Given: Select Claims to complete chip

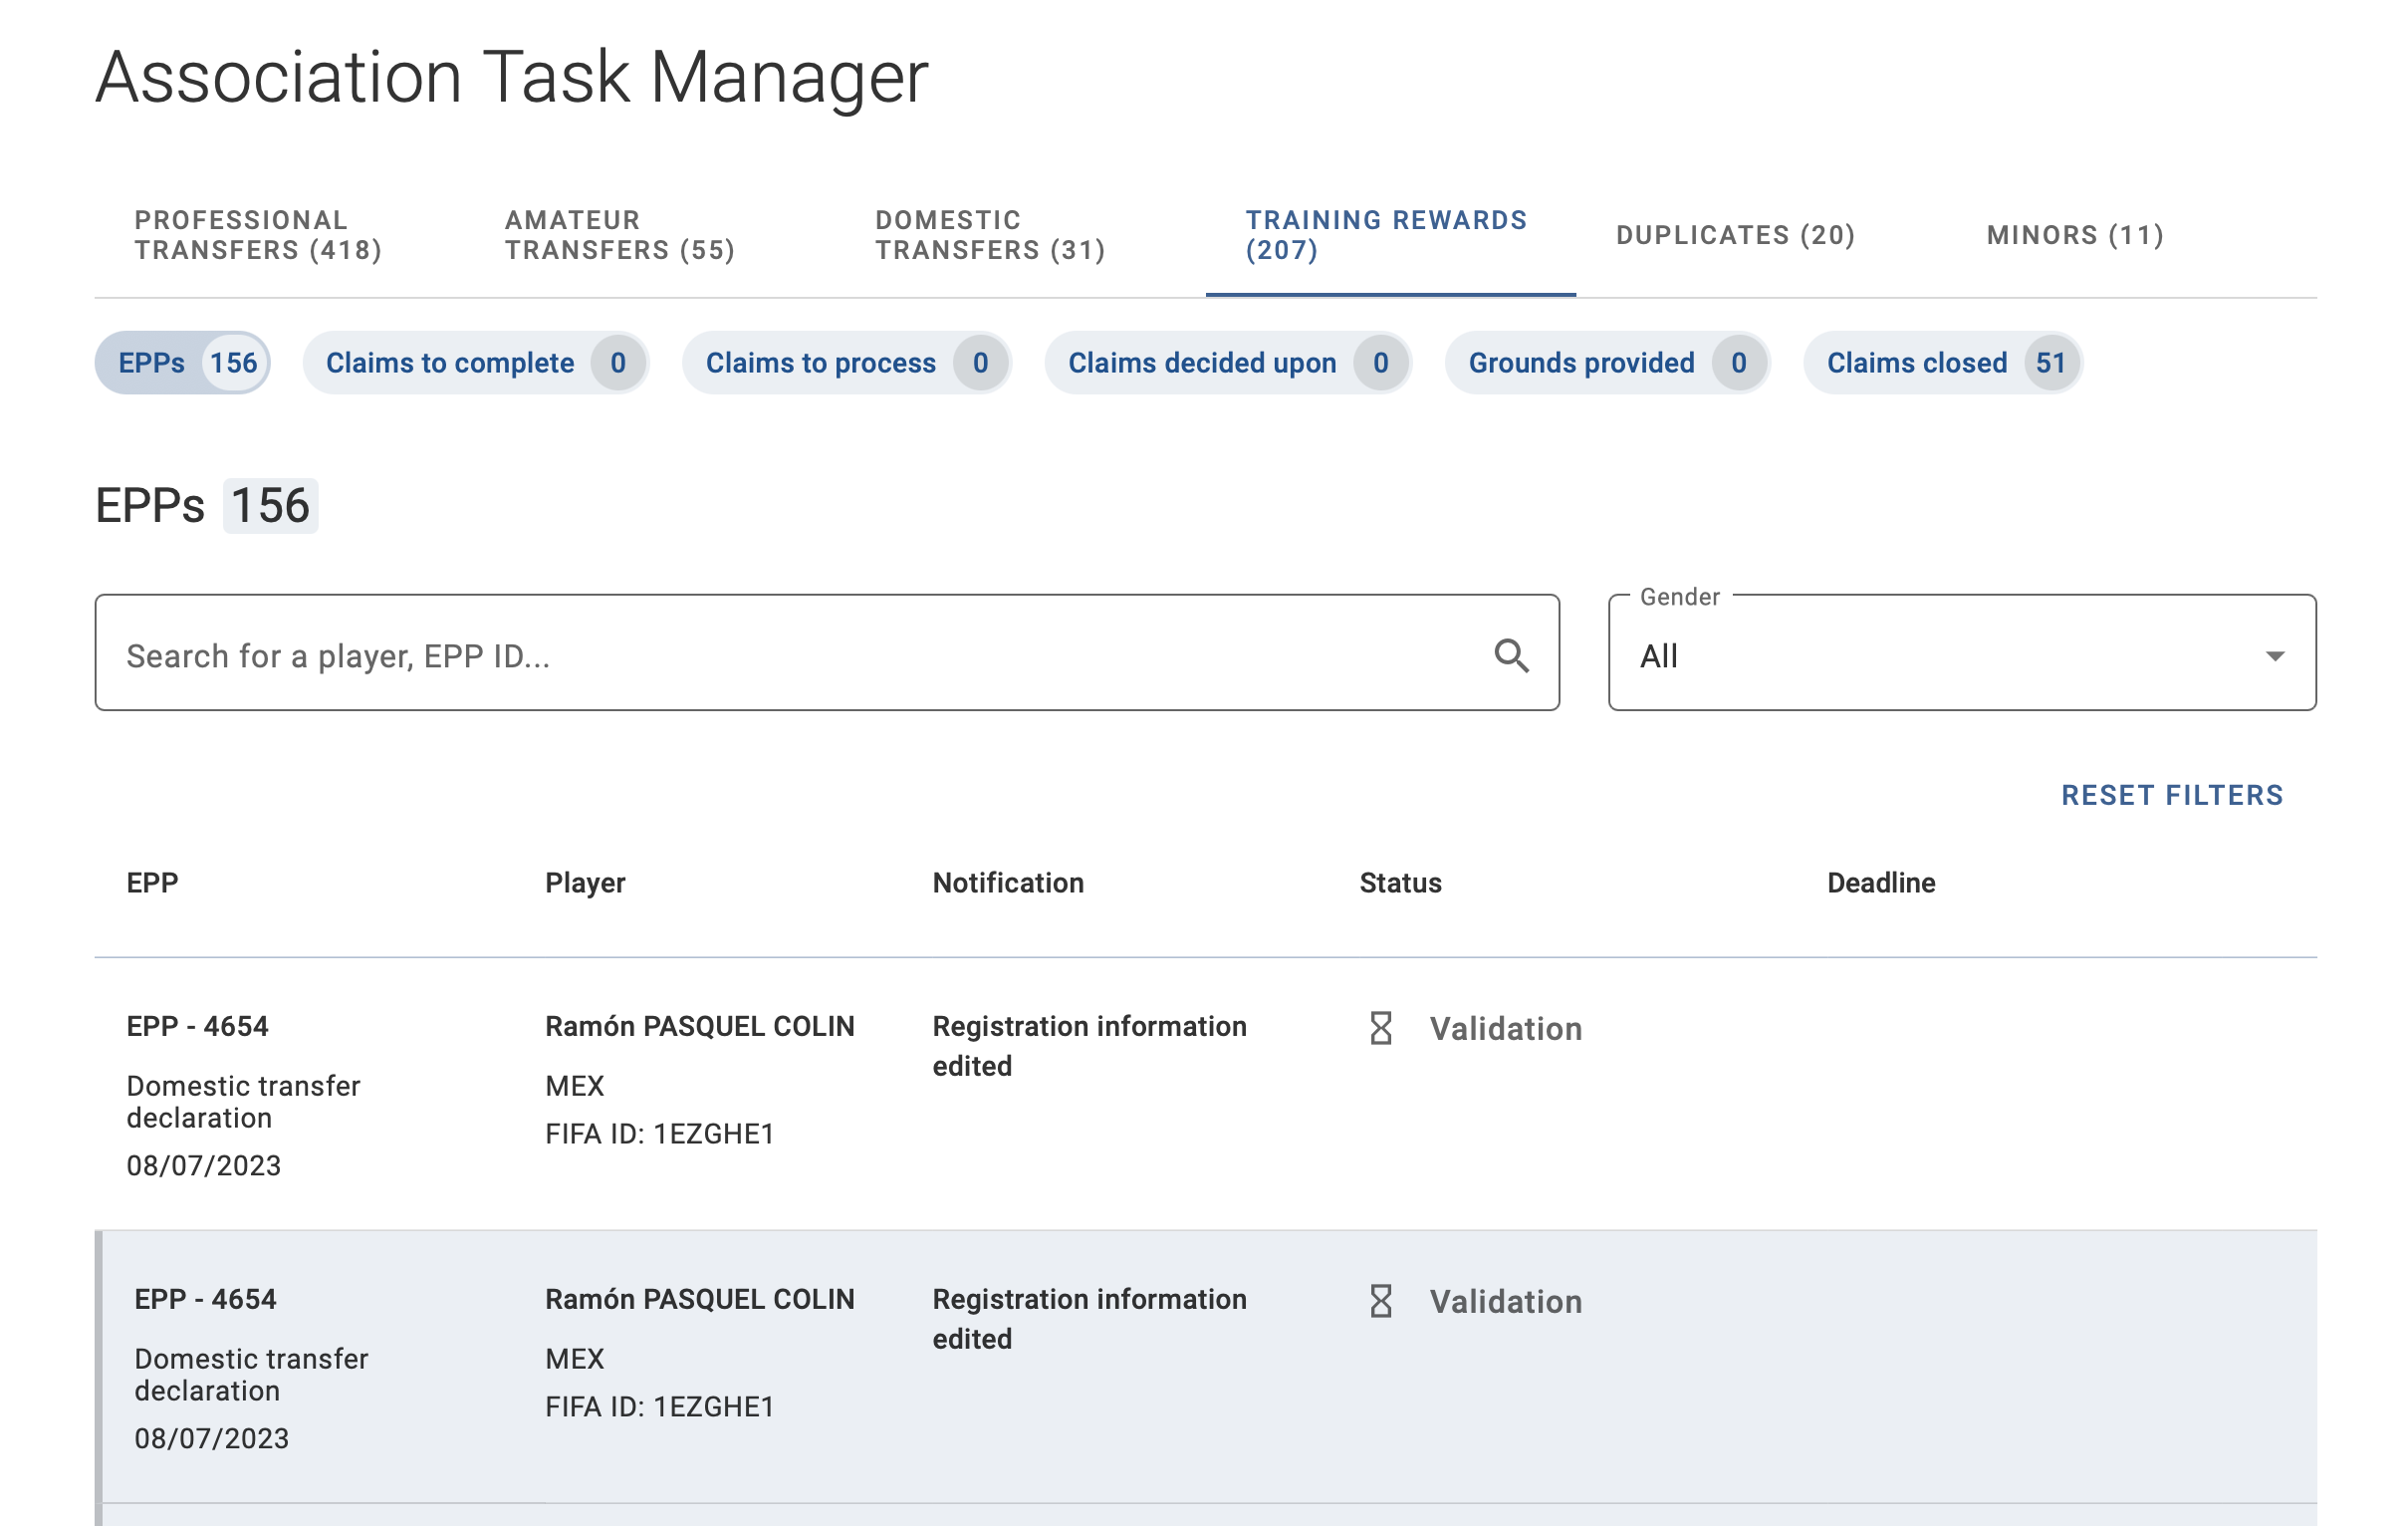Looking at the screenshot, I should coord(476,363).
